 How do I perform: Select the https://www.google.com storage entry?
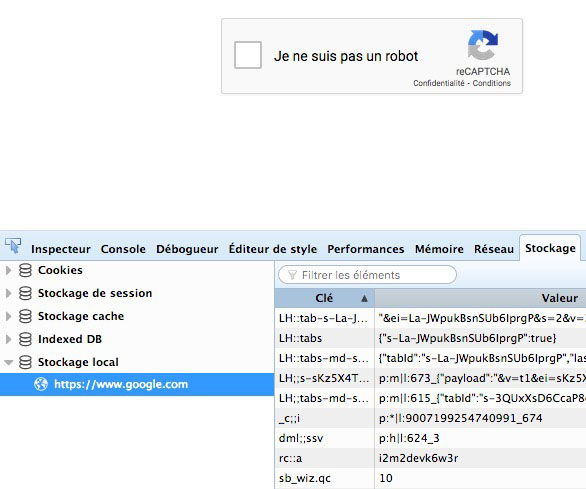tap(137, 384)
